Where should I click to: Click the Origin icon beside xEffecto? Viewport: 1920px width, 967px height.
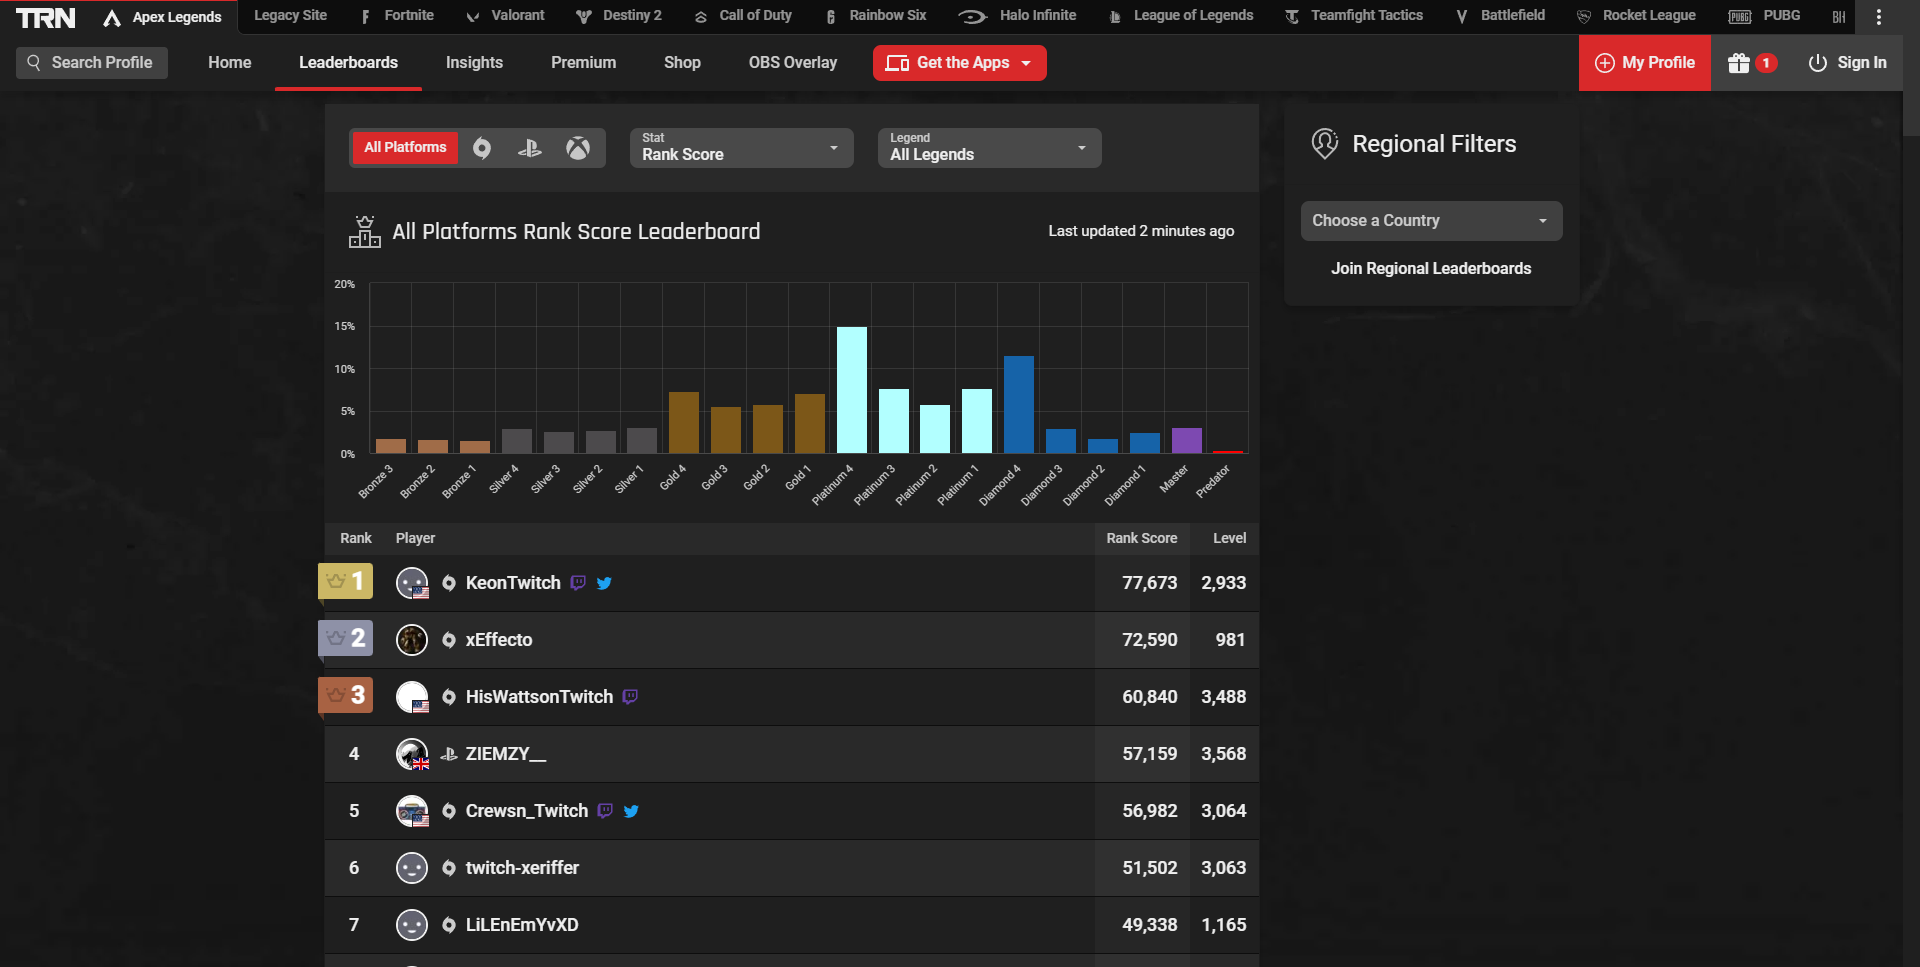449,640
